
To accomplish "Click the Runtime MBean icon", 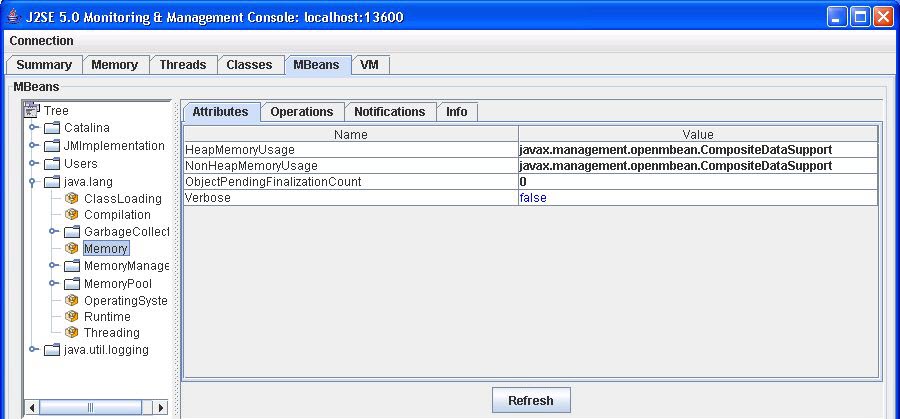I will click(72, 317).
